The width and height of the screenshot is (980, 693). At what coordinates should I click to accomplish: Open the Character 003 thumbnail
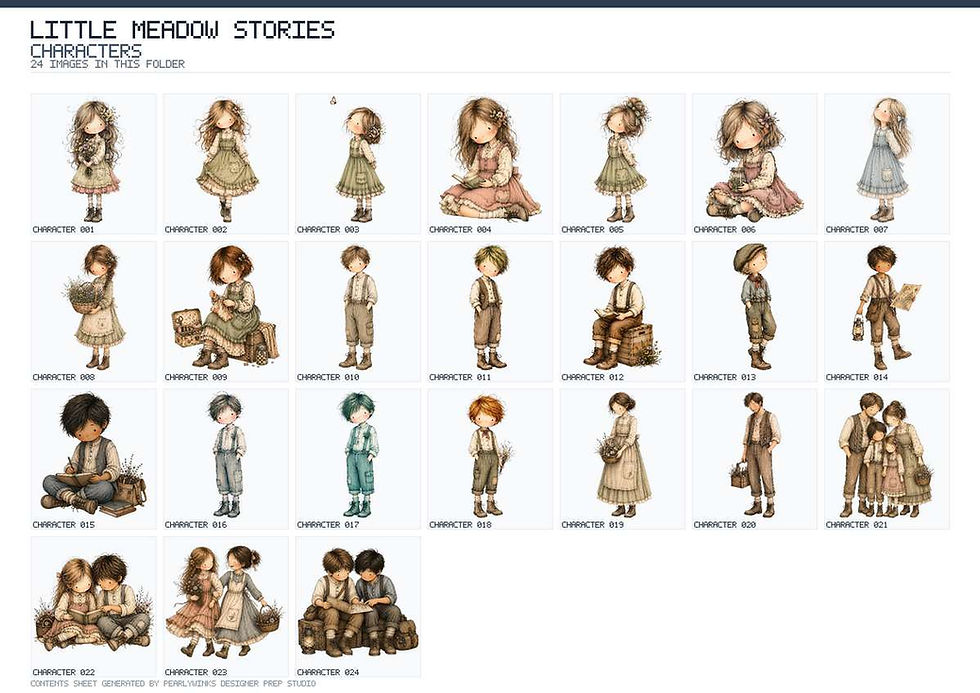(359, 164)
